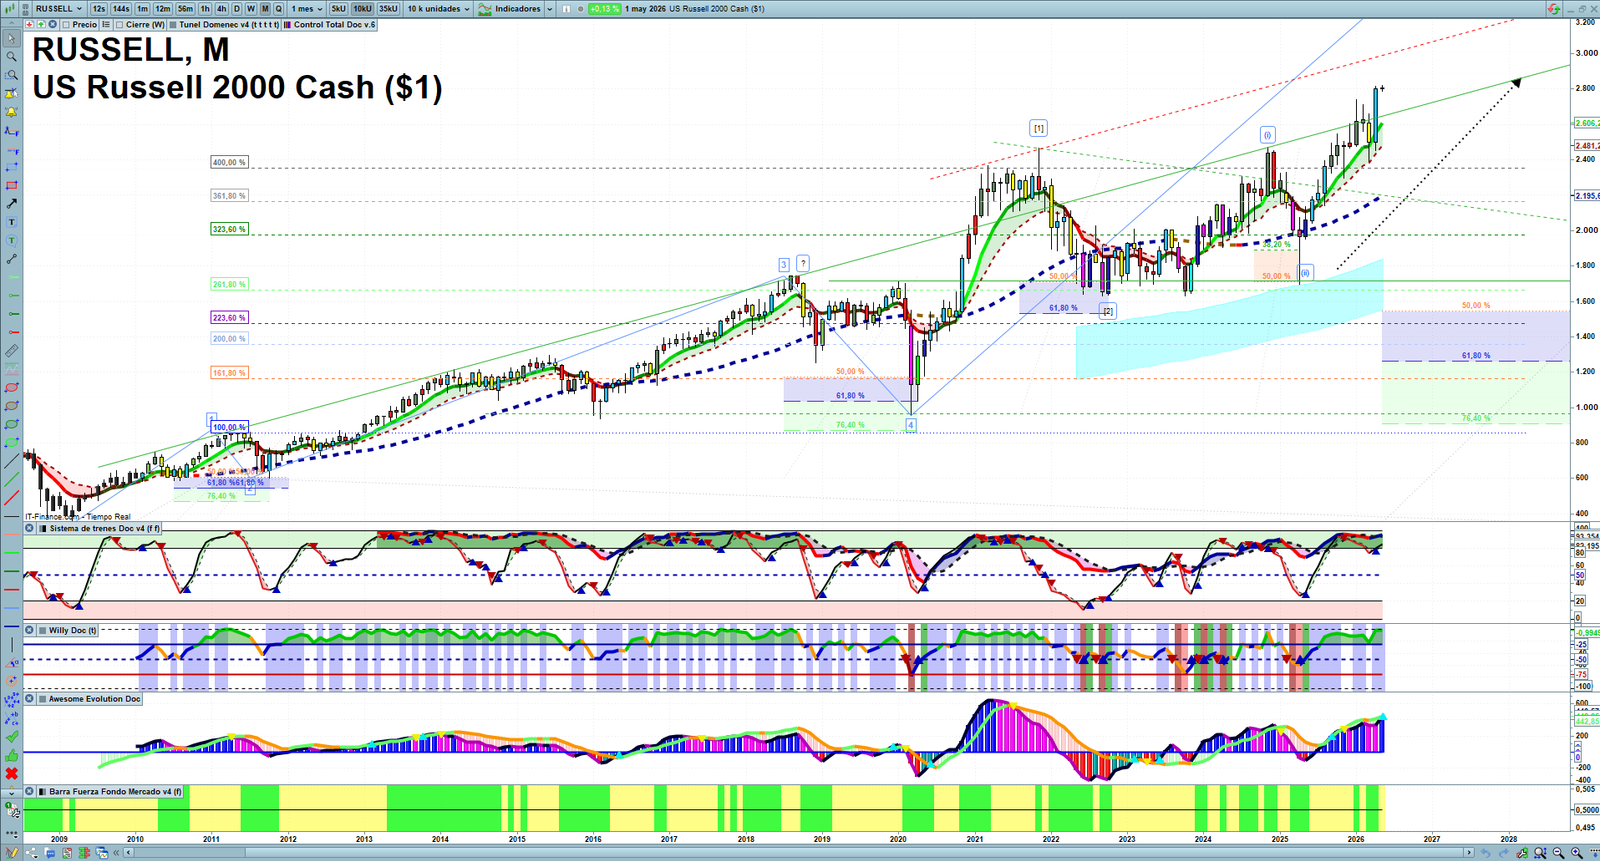This screenshot has height=861, width=1600.
Task: Select the arrow cursor tool
Action: pos(11,38)
